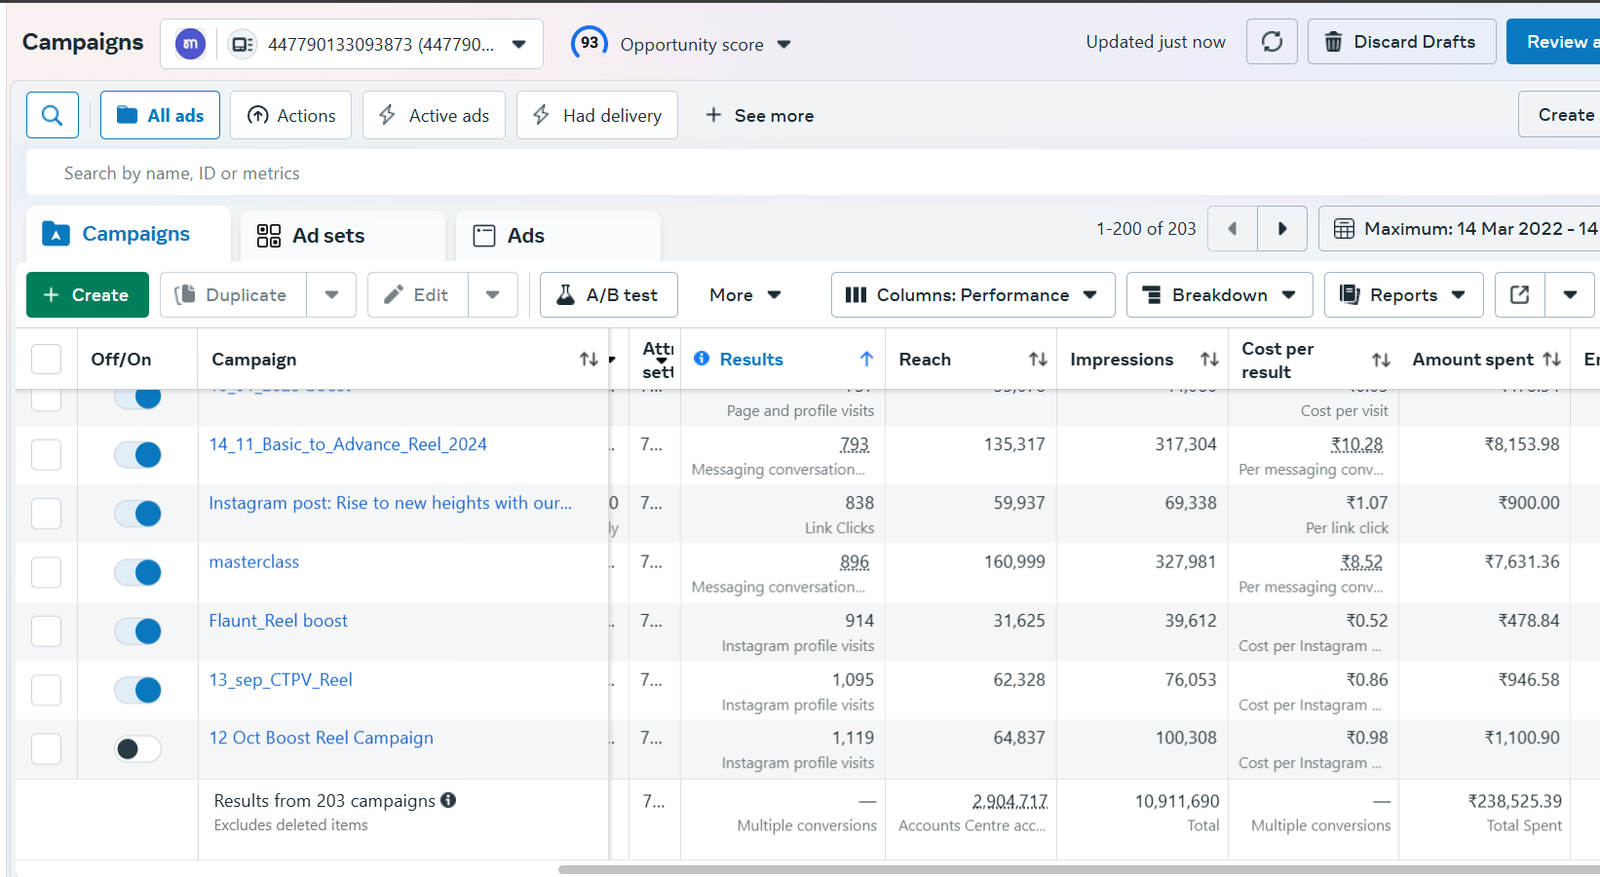This screenshot has height=877, width=1600.
Task: Open Instagram post Rise to new heights campaign
Action: tap(390, 503)
